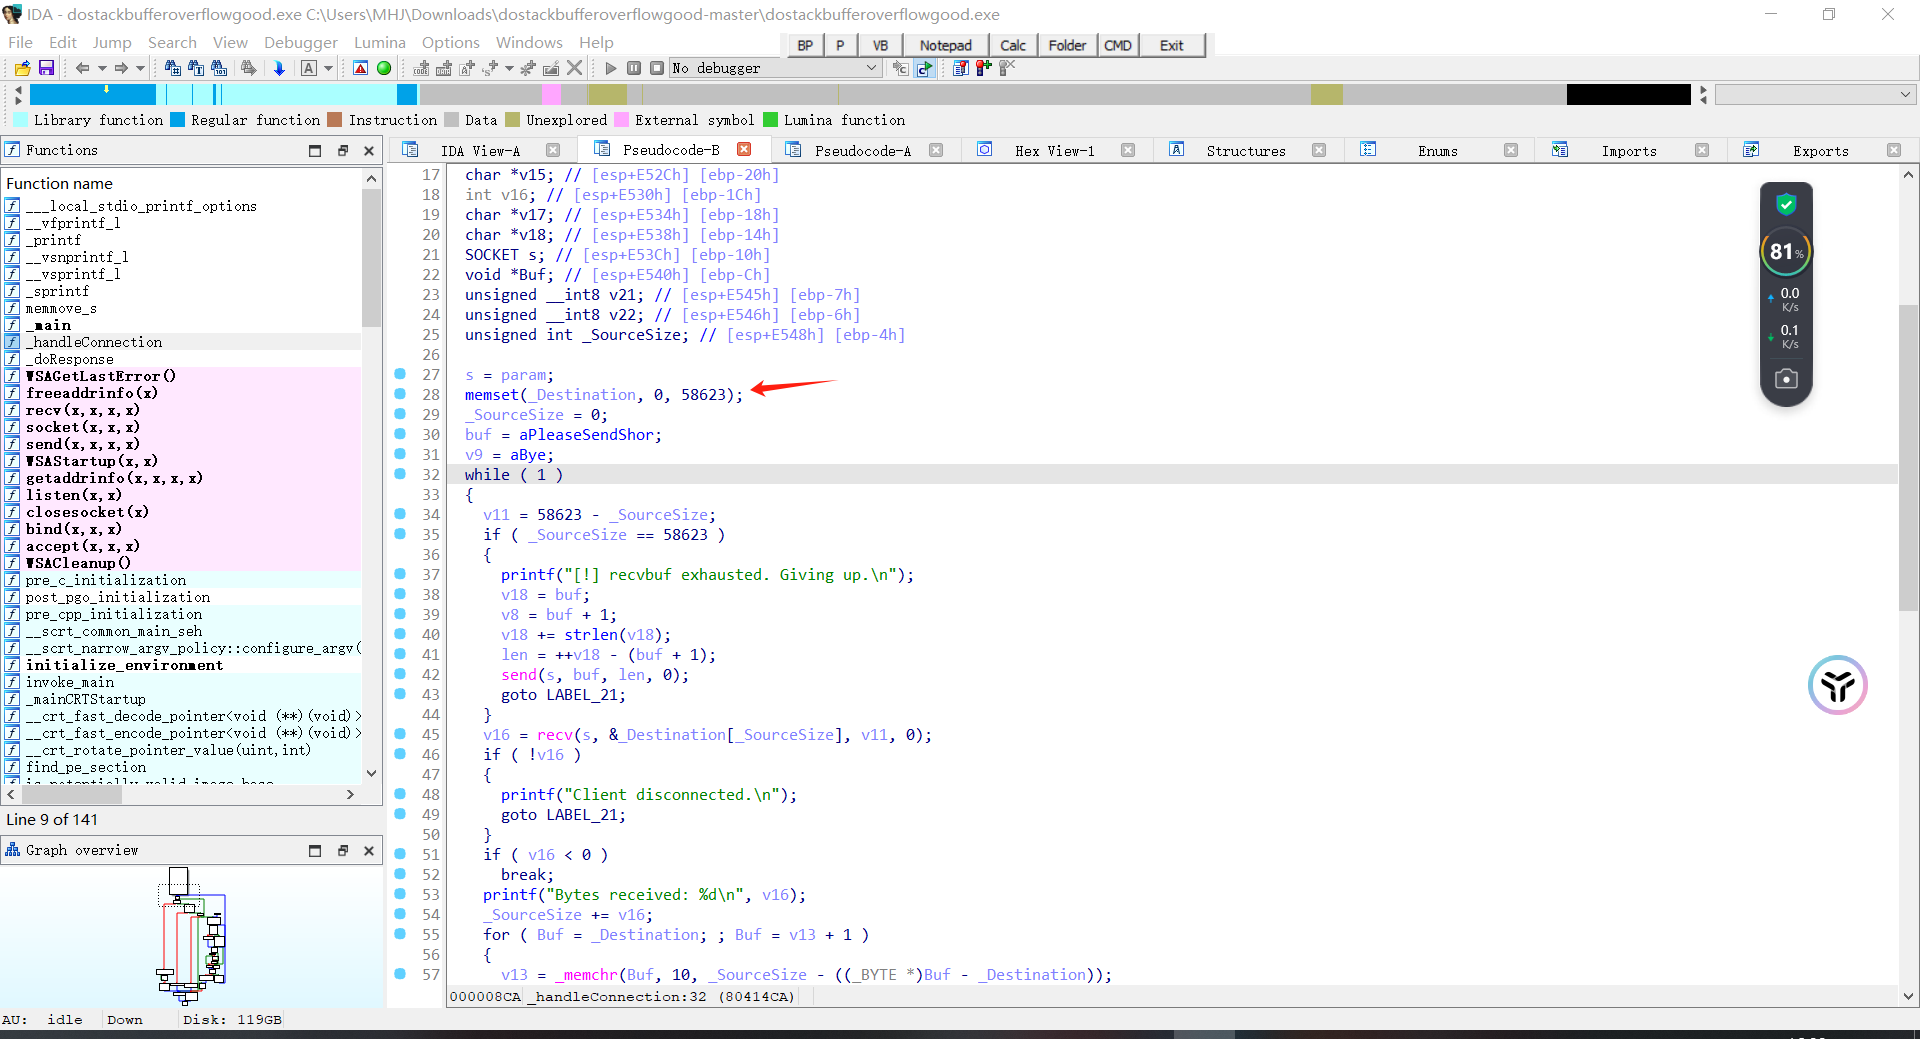Toggle breakpoint marker at line 32
Viewport: 1920px width, 1039px height.
click(400, 474)
